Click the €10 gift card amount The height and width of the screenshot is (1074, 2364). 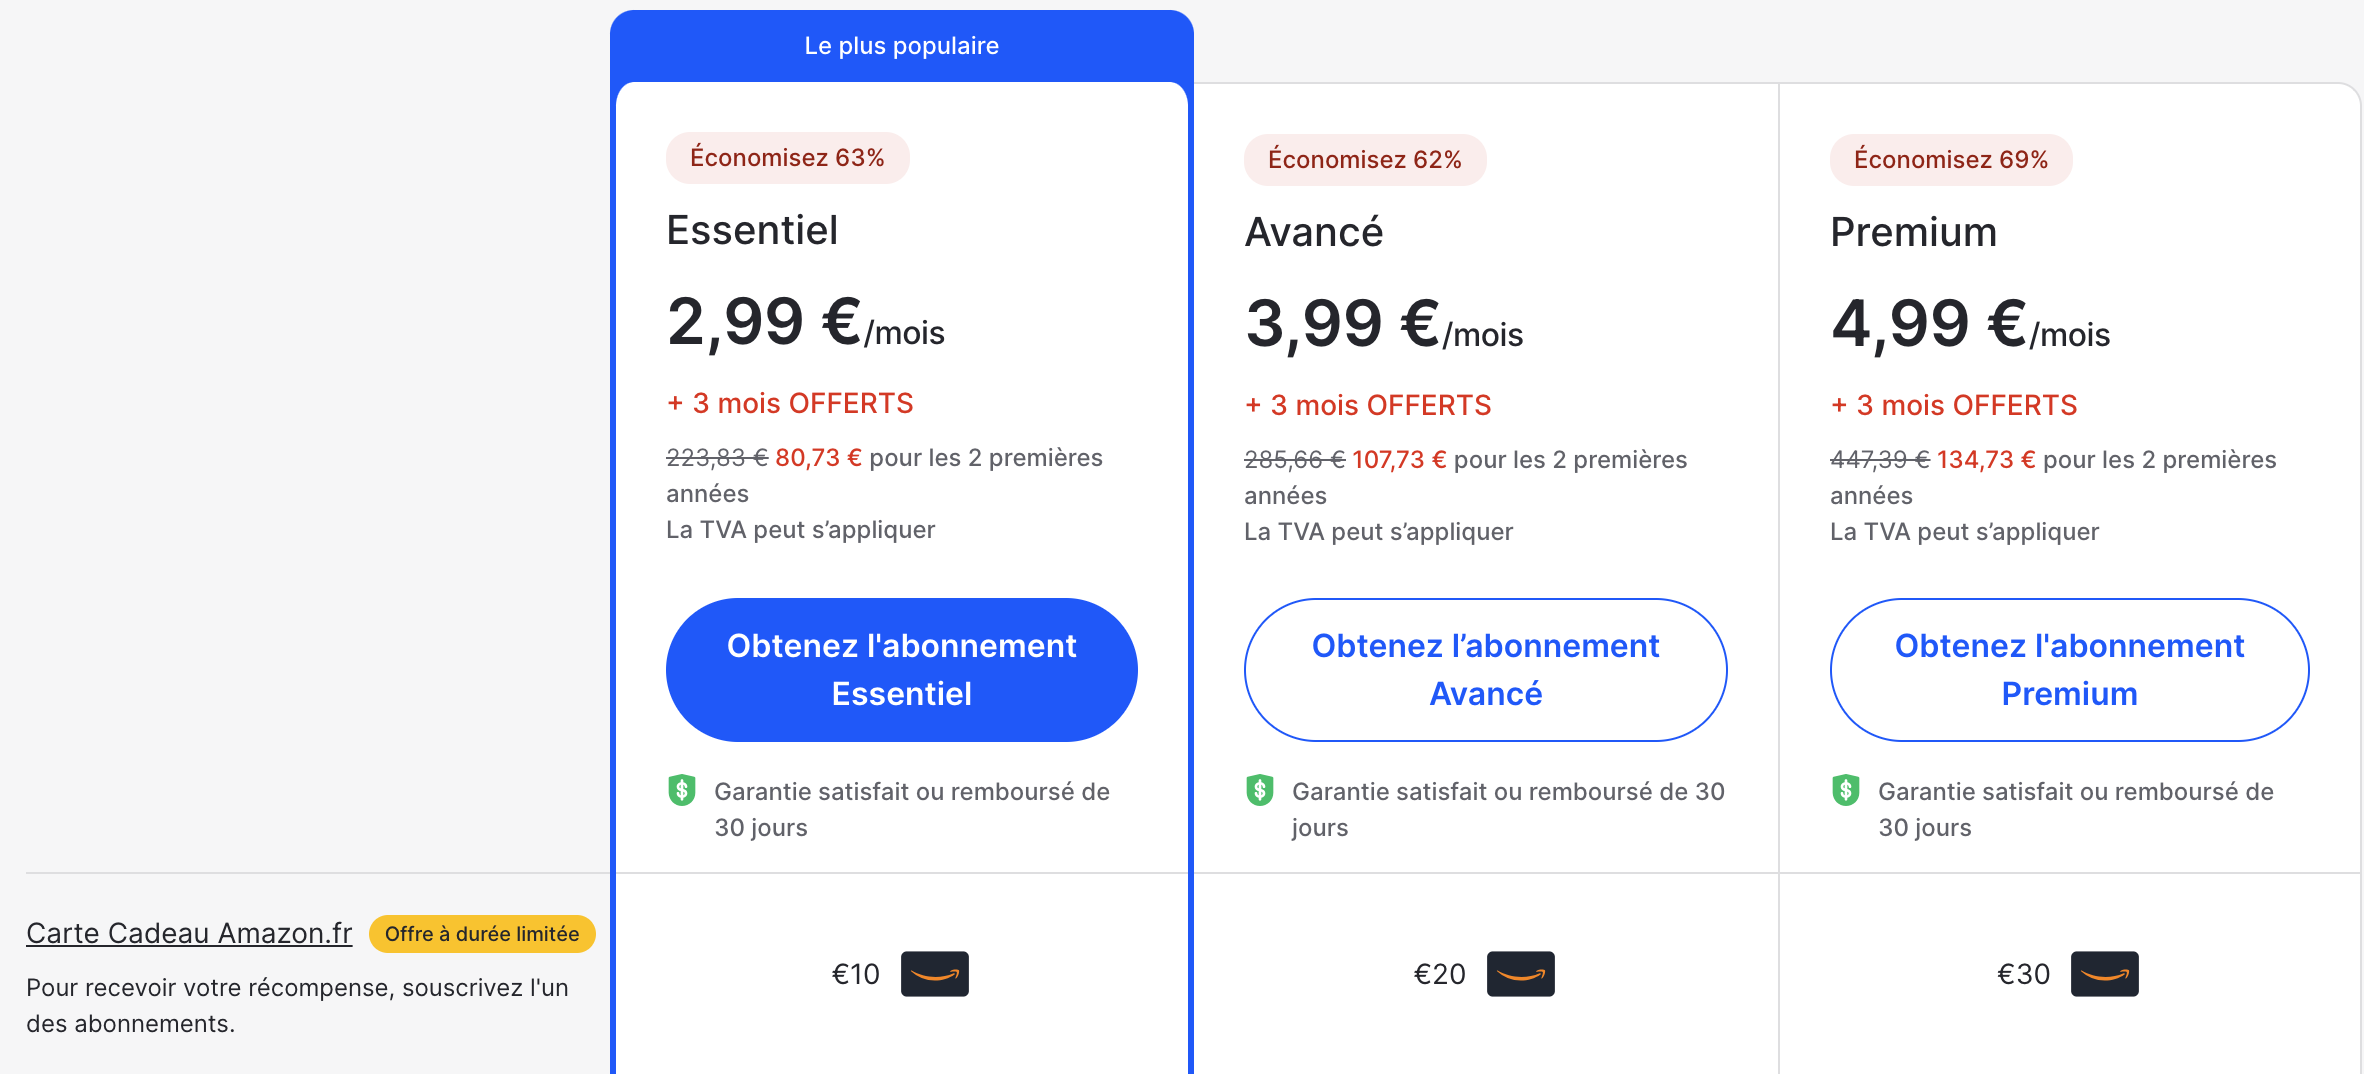[x=856, y=974]
